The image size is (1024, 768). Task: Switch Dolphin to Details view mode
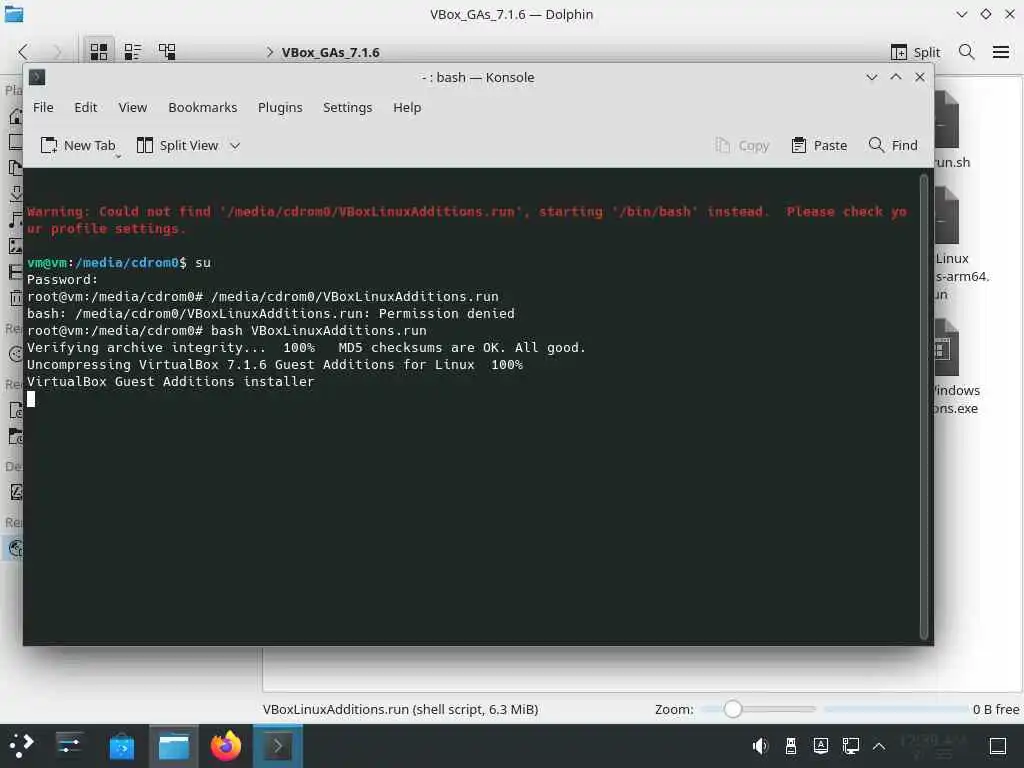pos(167,52)
